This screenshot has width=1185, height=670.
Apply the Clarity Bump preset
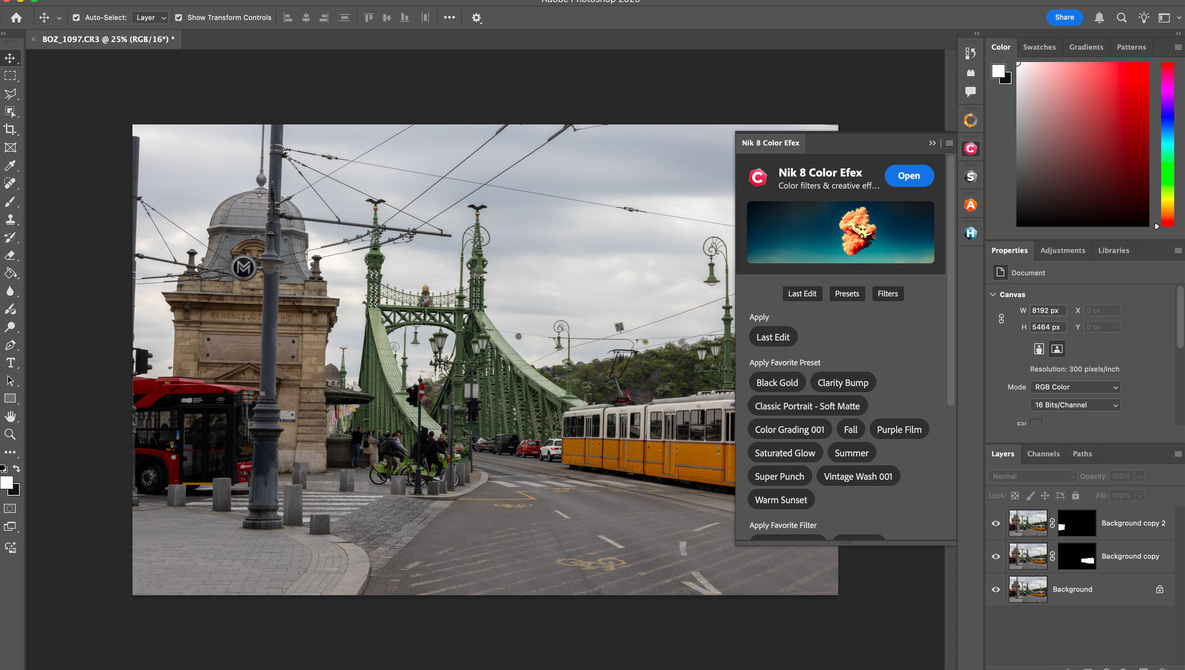(843, 383)
